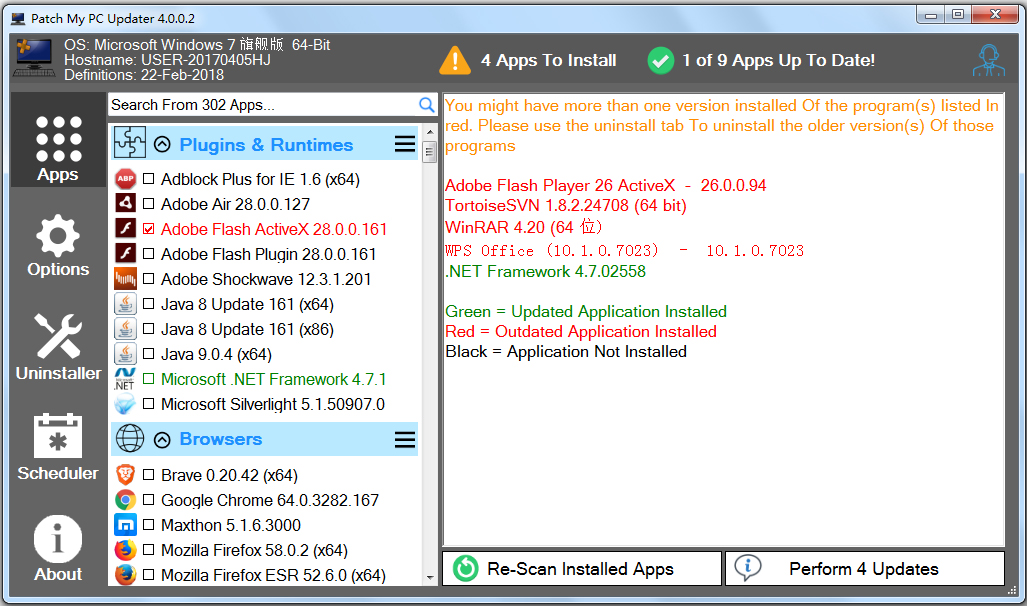
Task: Click Perform 4 Updates button
Action: tap(865, 568)
